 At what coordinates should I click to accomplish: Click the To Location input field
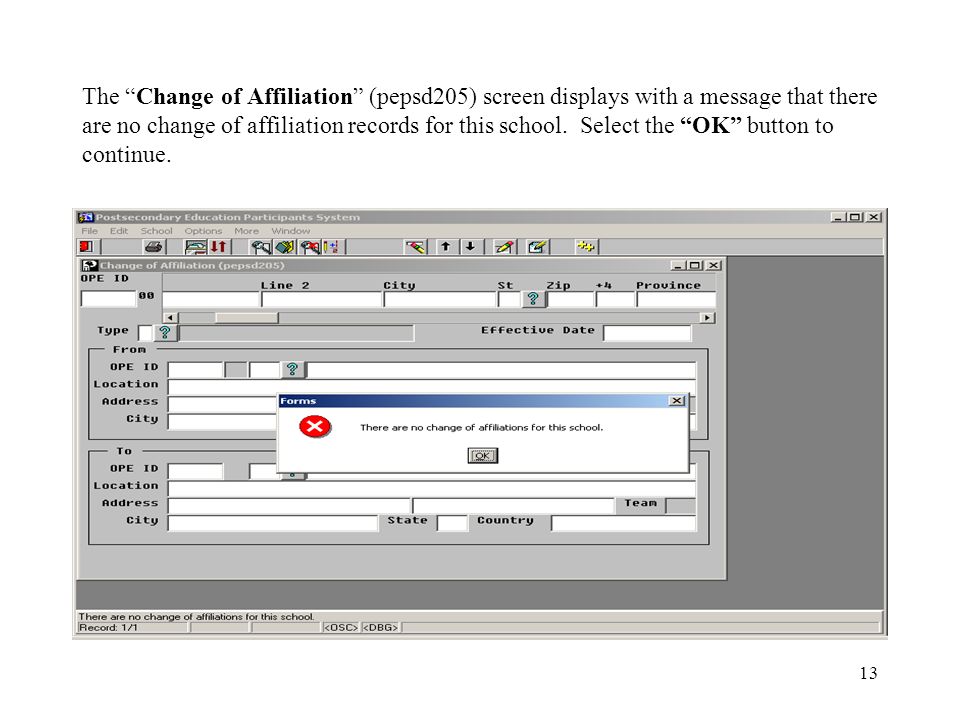432,489
